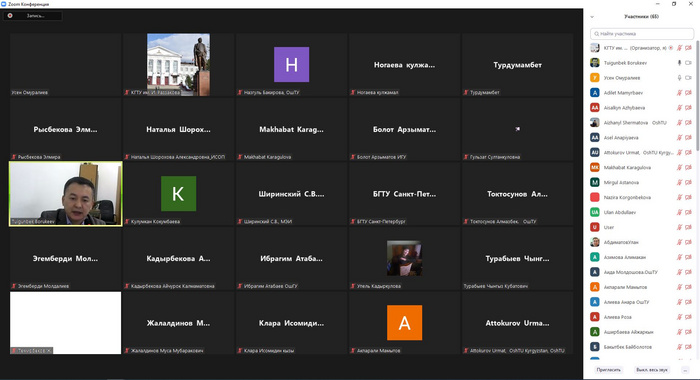Select Алиева Роза in participants list
The height and width of the screenshot is (380, 700).
642,317
